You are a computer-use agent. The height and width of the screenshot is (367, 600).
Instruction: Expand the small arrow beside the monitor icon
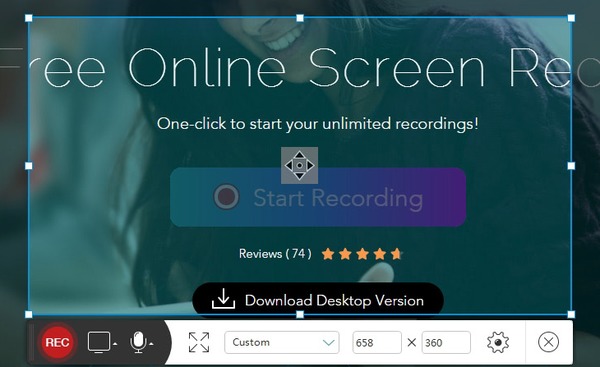click(115, 344)
